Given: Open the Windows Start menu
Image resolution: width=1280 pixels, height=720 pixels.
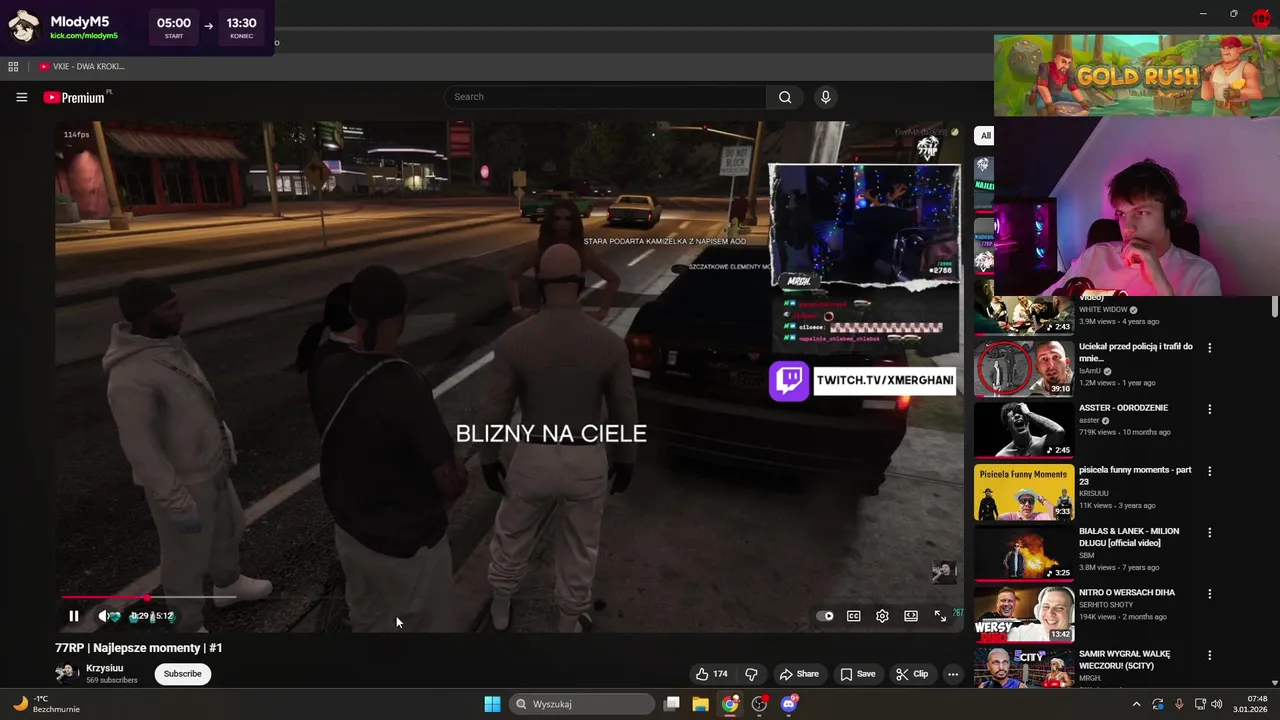Looking at the screenshot, I should pos(492,704).
